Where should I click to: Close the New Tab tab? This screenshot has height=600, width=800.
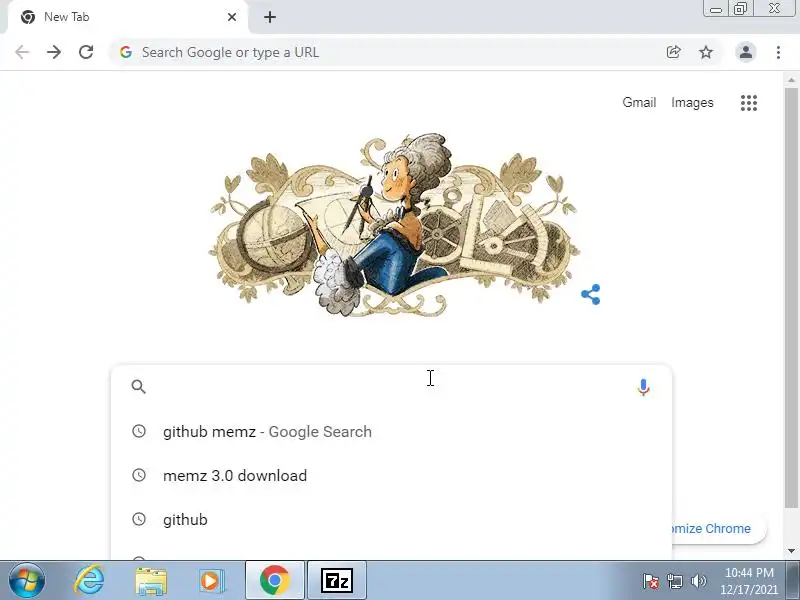[x=232, y=17]
